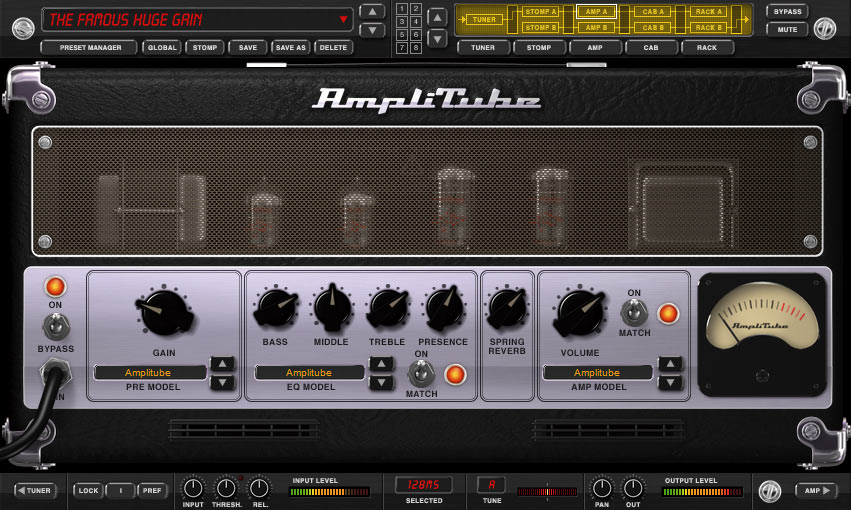Image resolution: width=851 pixels, height=510 pixels.
Task: Select preset slot 3
Action: click(x=402, y=22)
